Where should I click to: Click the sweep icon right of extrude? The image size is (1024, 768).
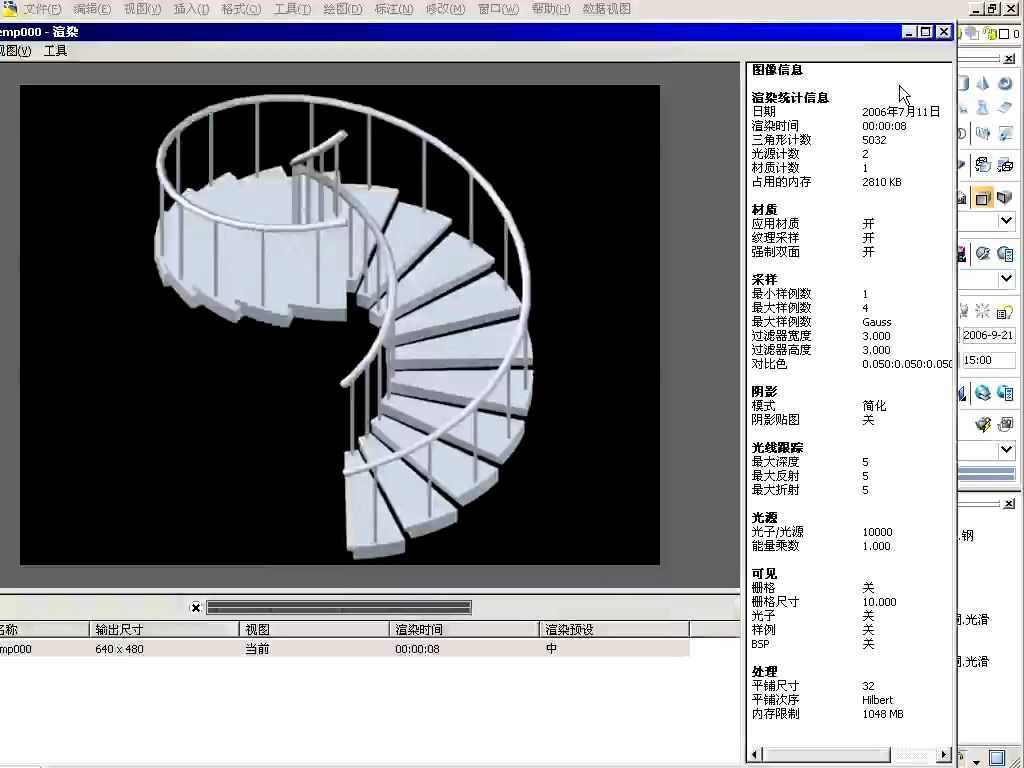1005,134
